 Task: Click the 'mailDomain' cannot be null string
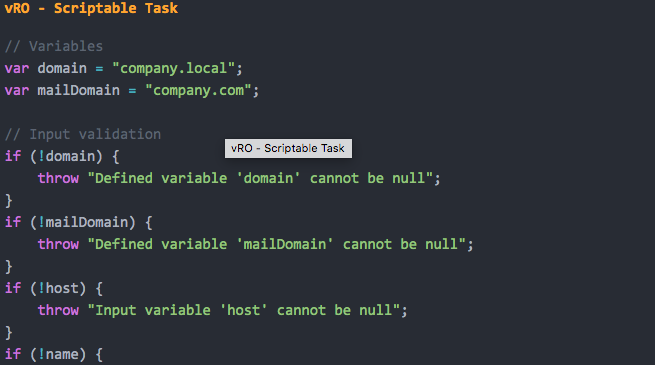(277, 244)
